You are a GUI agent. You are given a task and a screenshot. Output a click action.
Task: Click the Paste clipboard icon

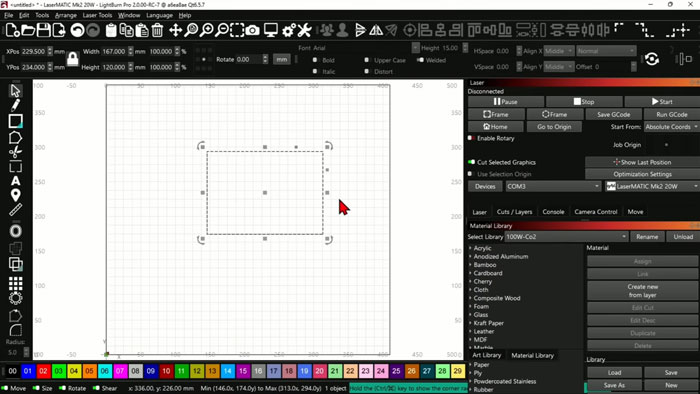[x=142, y=30]
